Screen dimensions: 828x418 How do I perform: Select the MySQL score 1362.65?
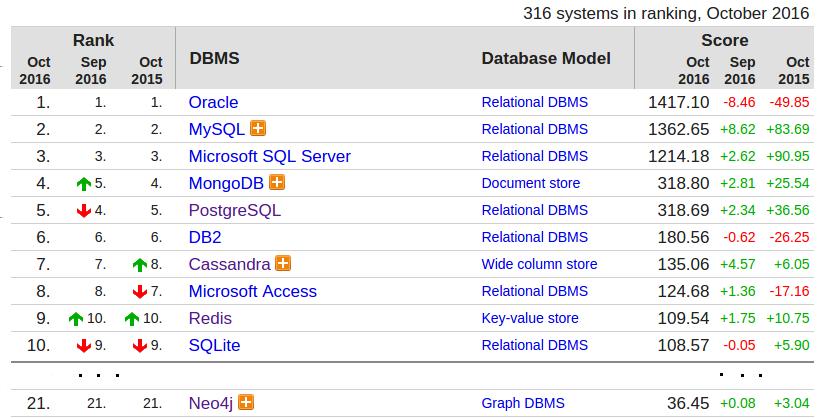tap(679, 129)
